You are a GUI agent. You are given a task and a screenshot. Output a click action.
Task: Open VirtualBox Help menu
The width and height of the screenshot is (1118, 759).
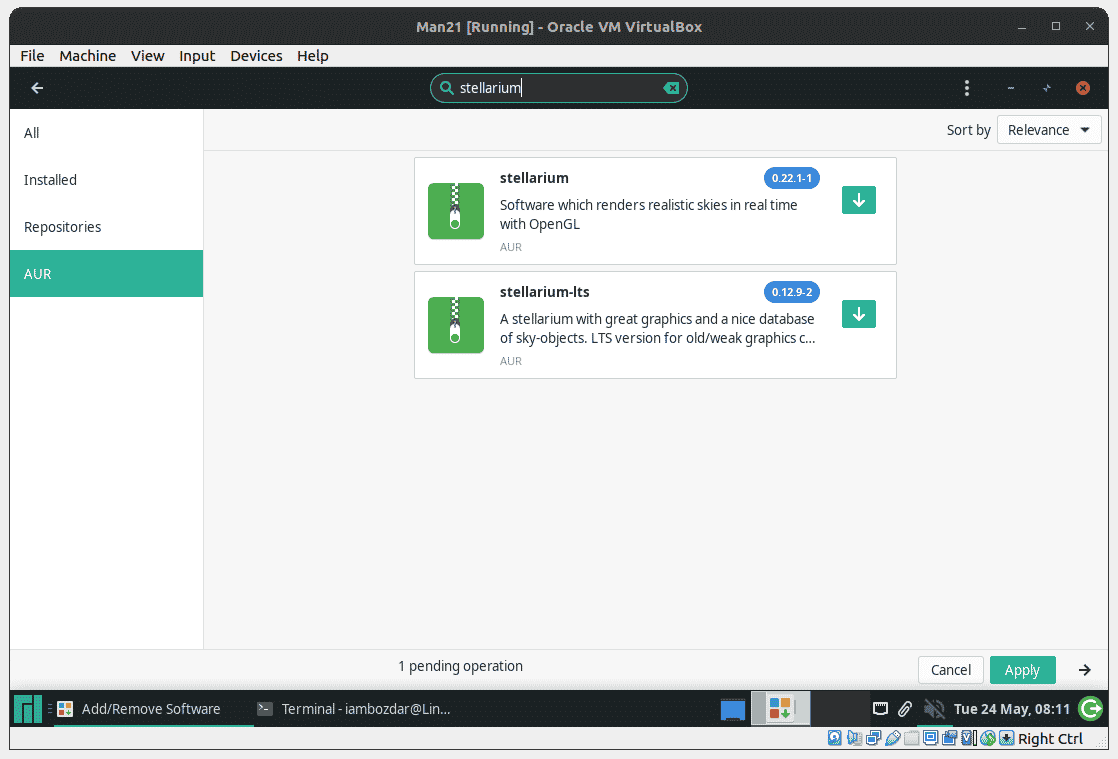tap(312, 56)
